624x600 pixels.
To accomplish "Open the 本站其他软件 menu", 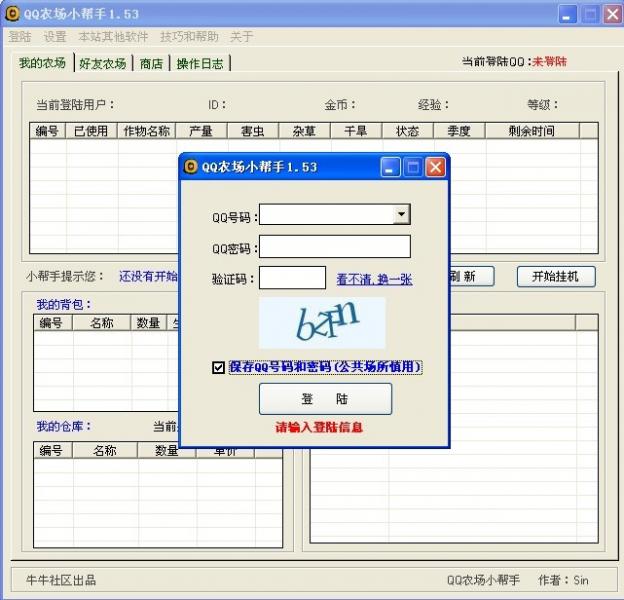I will [113, 37].
